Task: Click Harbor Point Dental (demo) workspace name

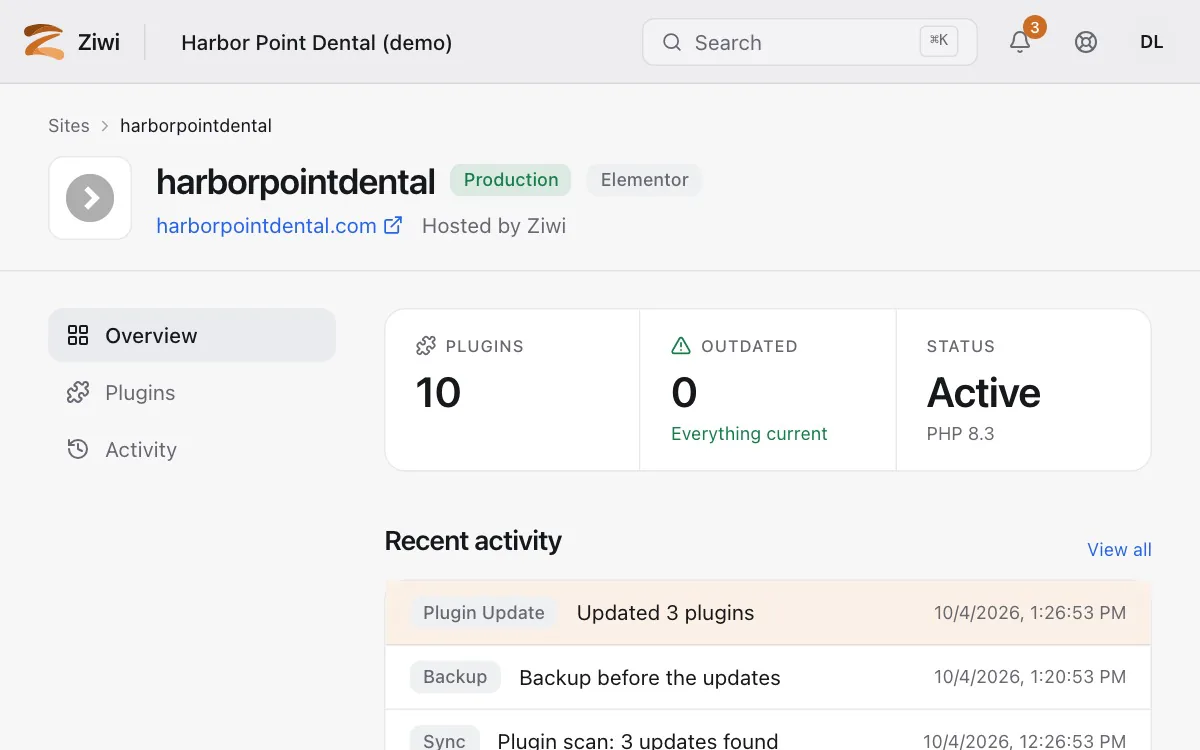Action: click(317, 43)
